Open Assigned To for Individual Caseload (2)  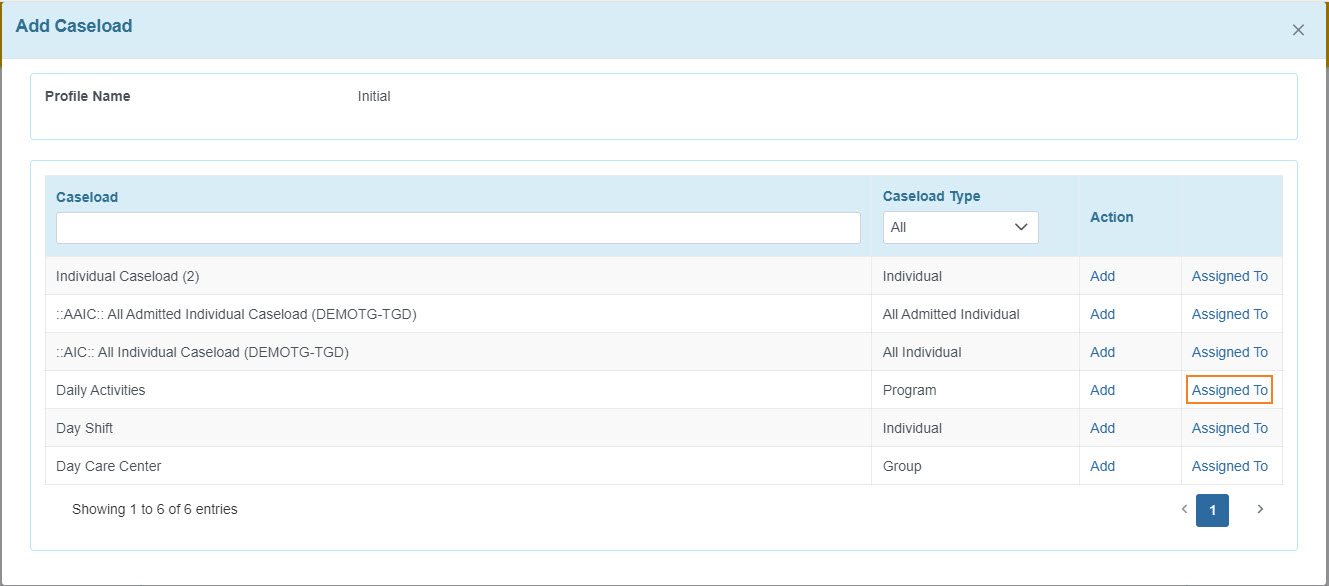(x=1229, y=276)
